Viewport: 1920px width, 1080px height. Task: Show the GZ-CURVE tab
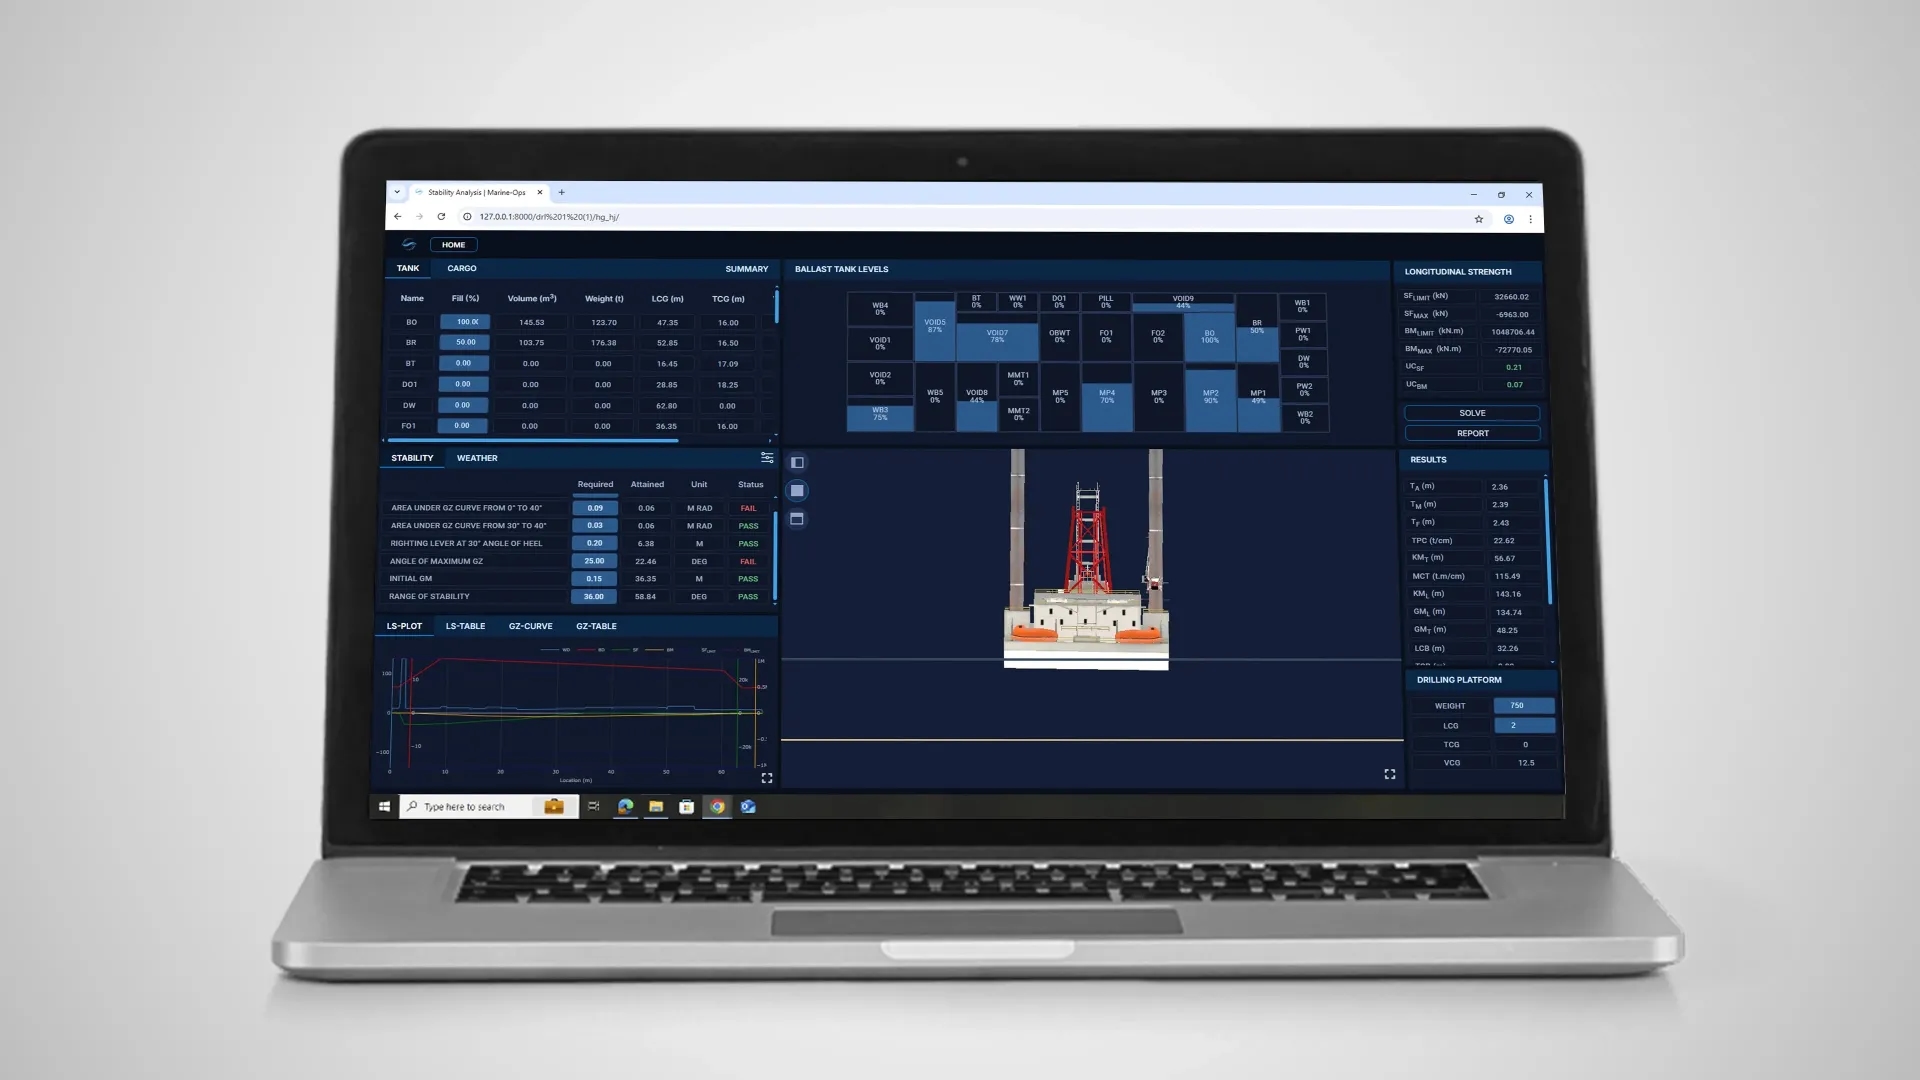530,627
